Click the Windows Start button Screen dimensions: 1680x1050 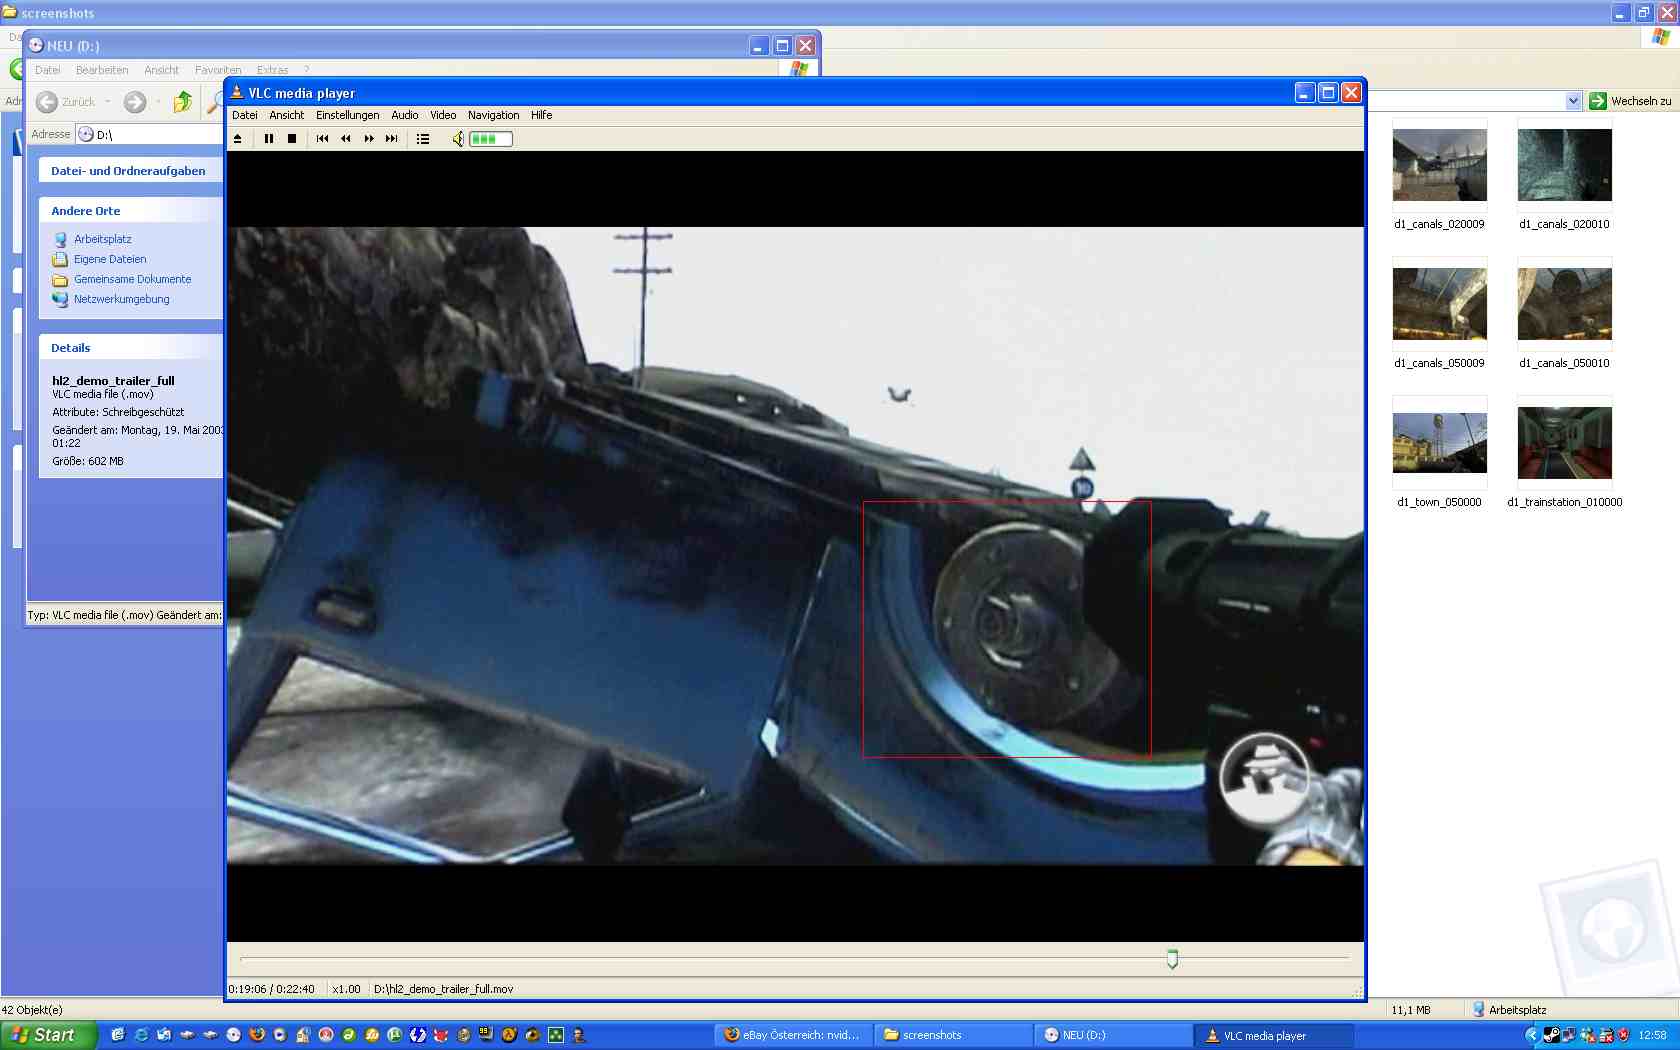point(49,1035)
